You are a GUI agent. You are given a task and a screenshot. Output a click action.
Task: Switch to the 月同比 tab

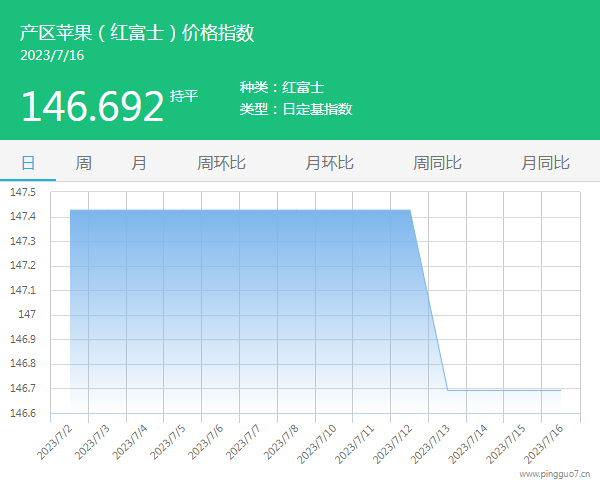(x=545, y=162)
